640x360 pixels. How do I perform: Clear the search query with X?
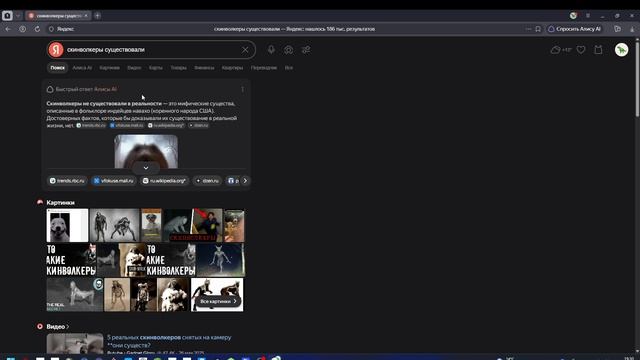click(x=245, y=50)
